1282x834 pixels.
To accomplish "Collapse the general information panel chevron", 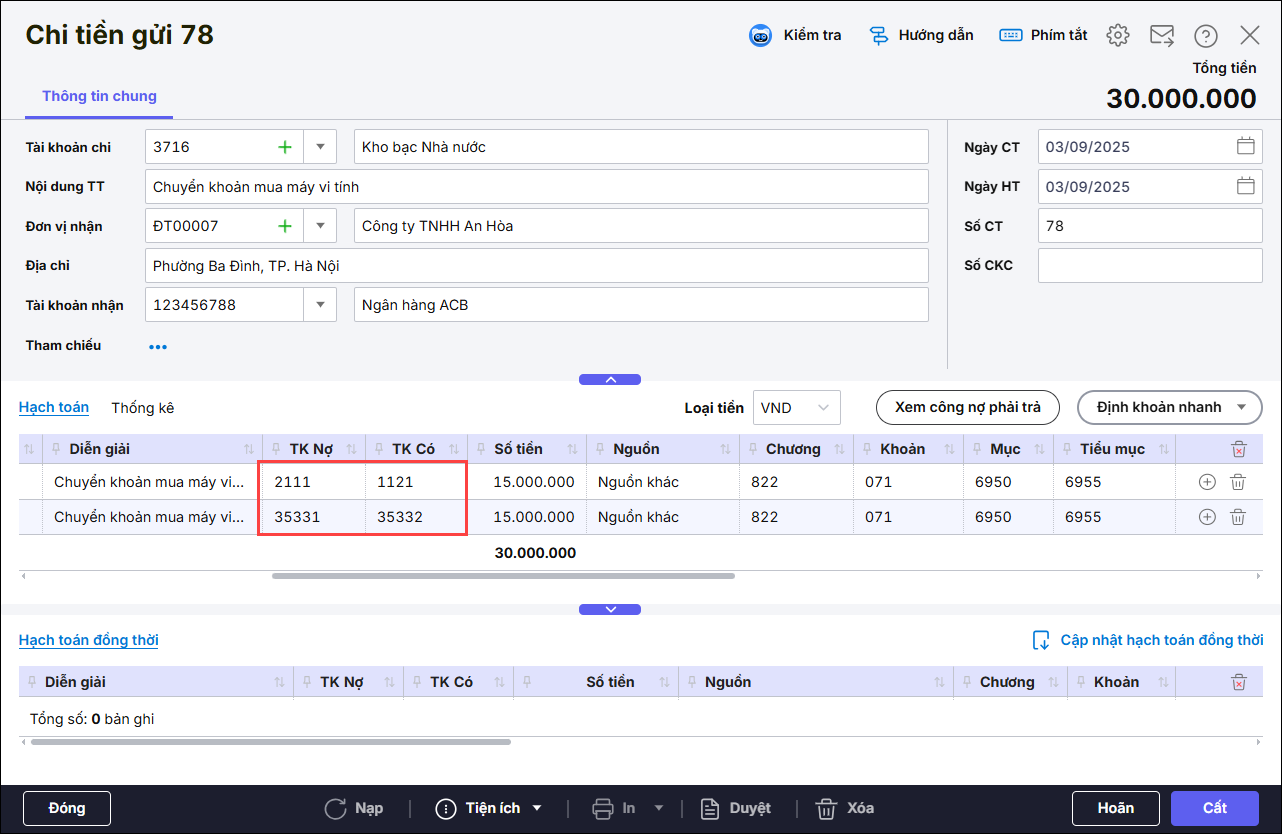I will click(610, 380).
